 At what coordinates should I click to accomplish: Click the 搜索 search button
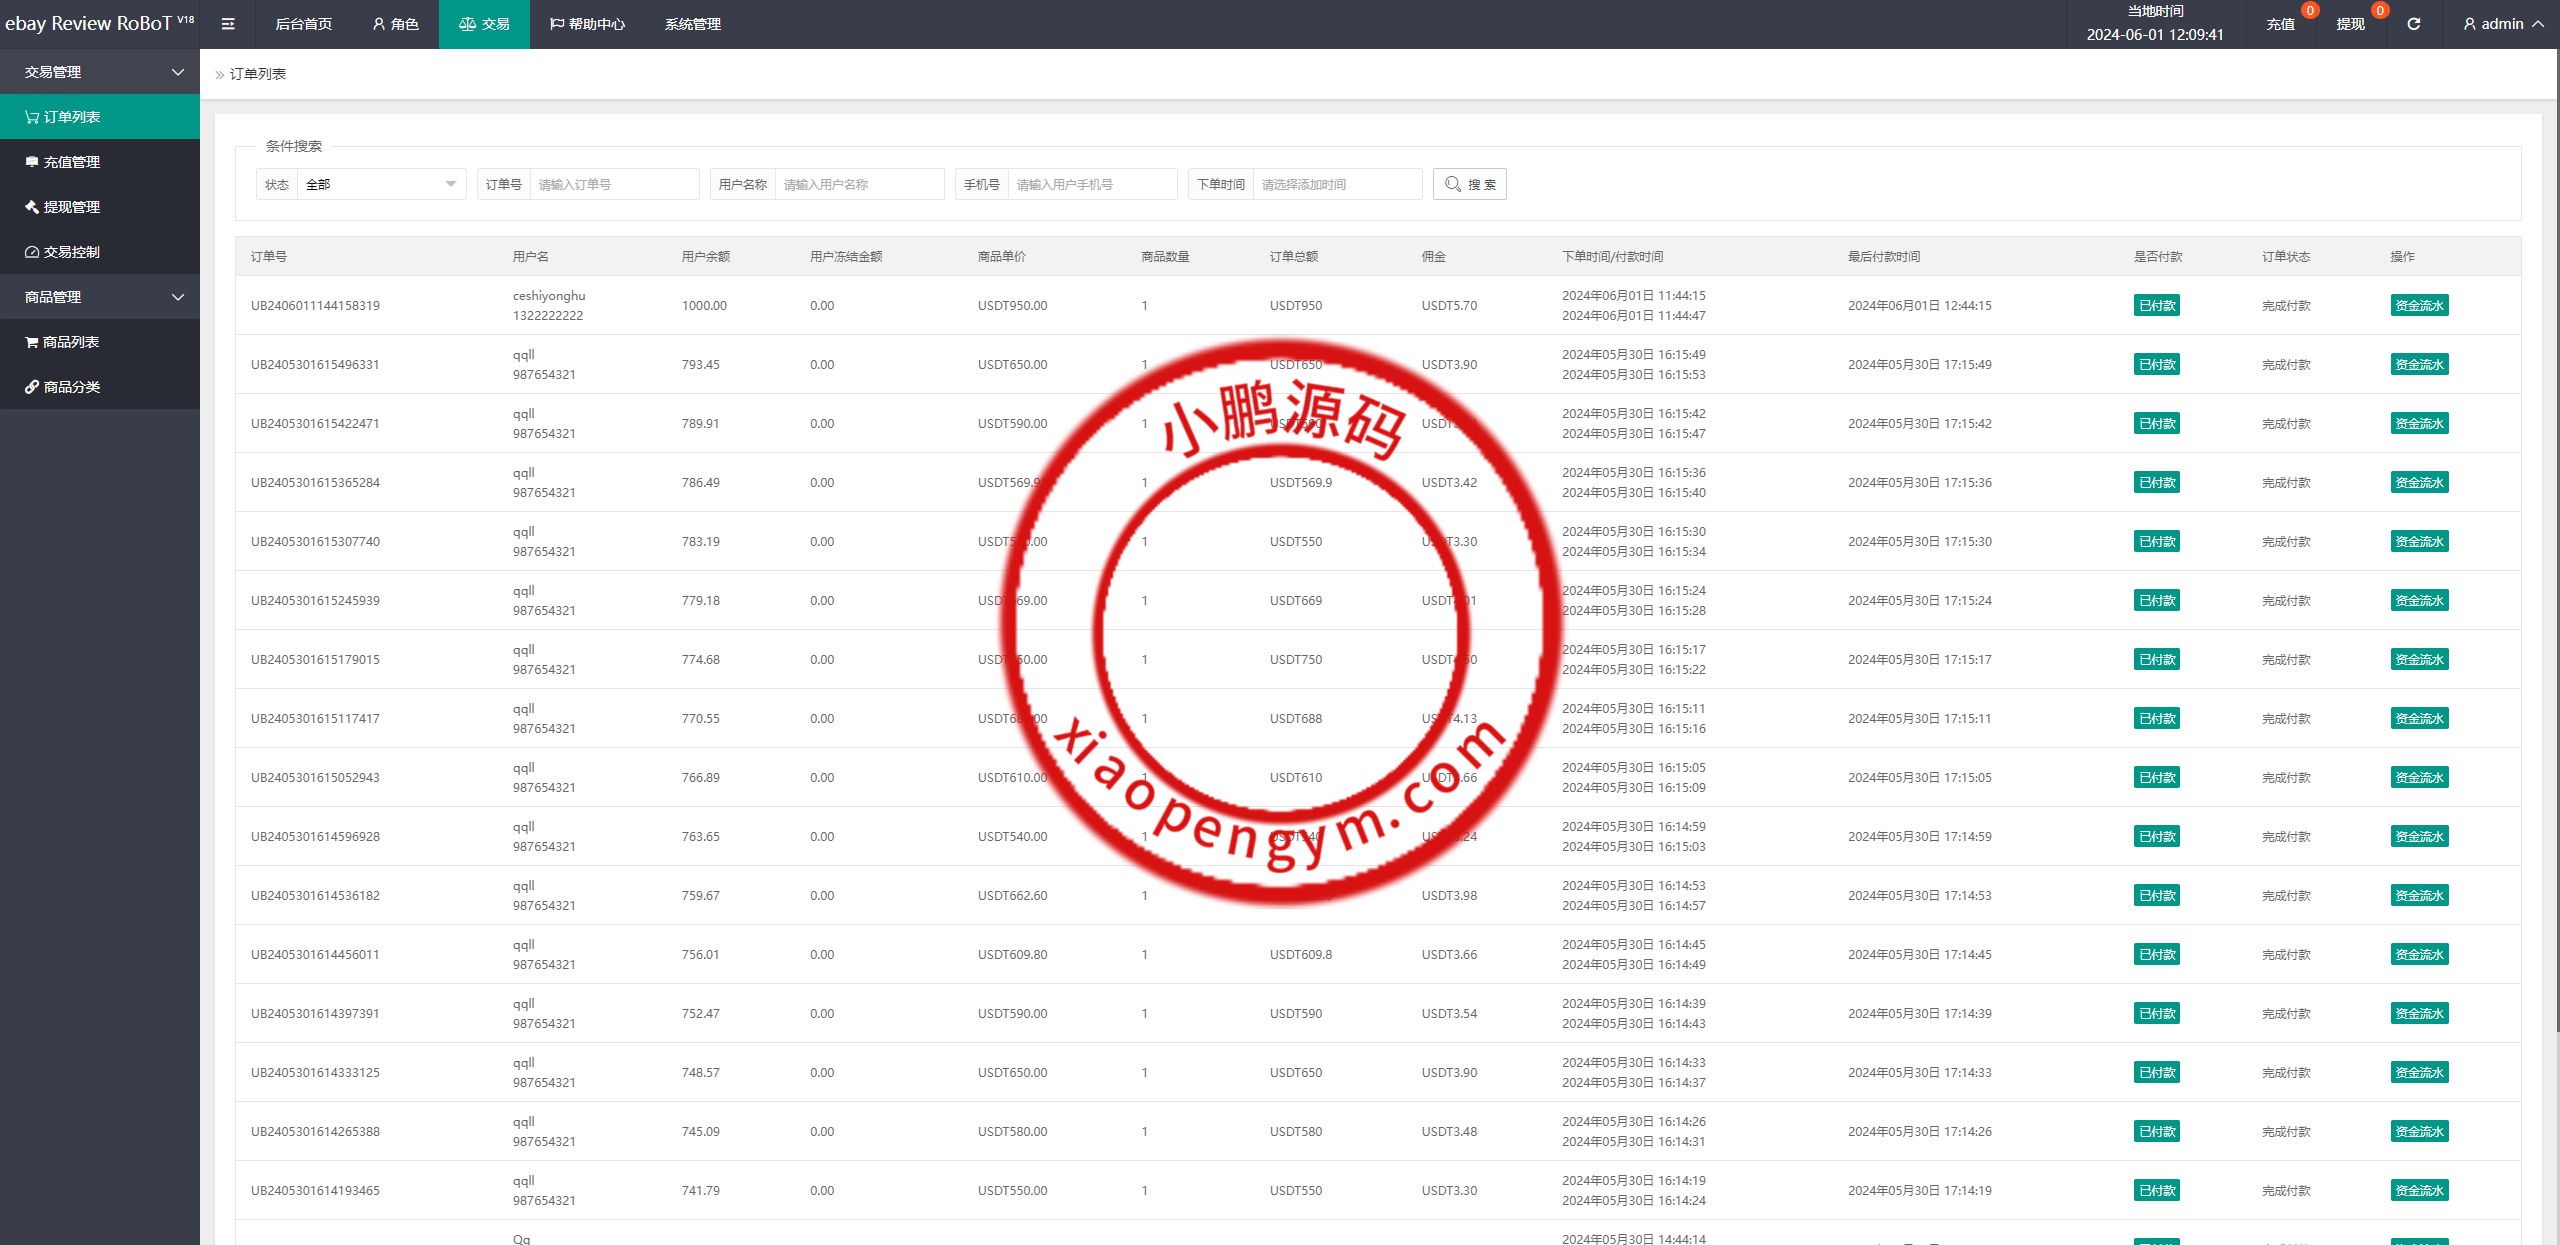(x=1469, y=184)
